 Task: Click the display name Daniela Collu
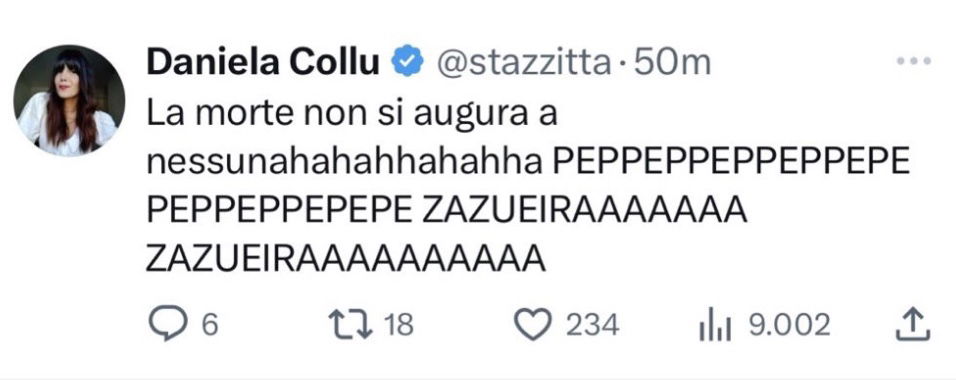pos(262,62)
